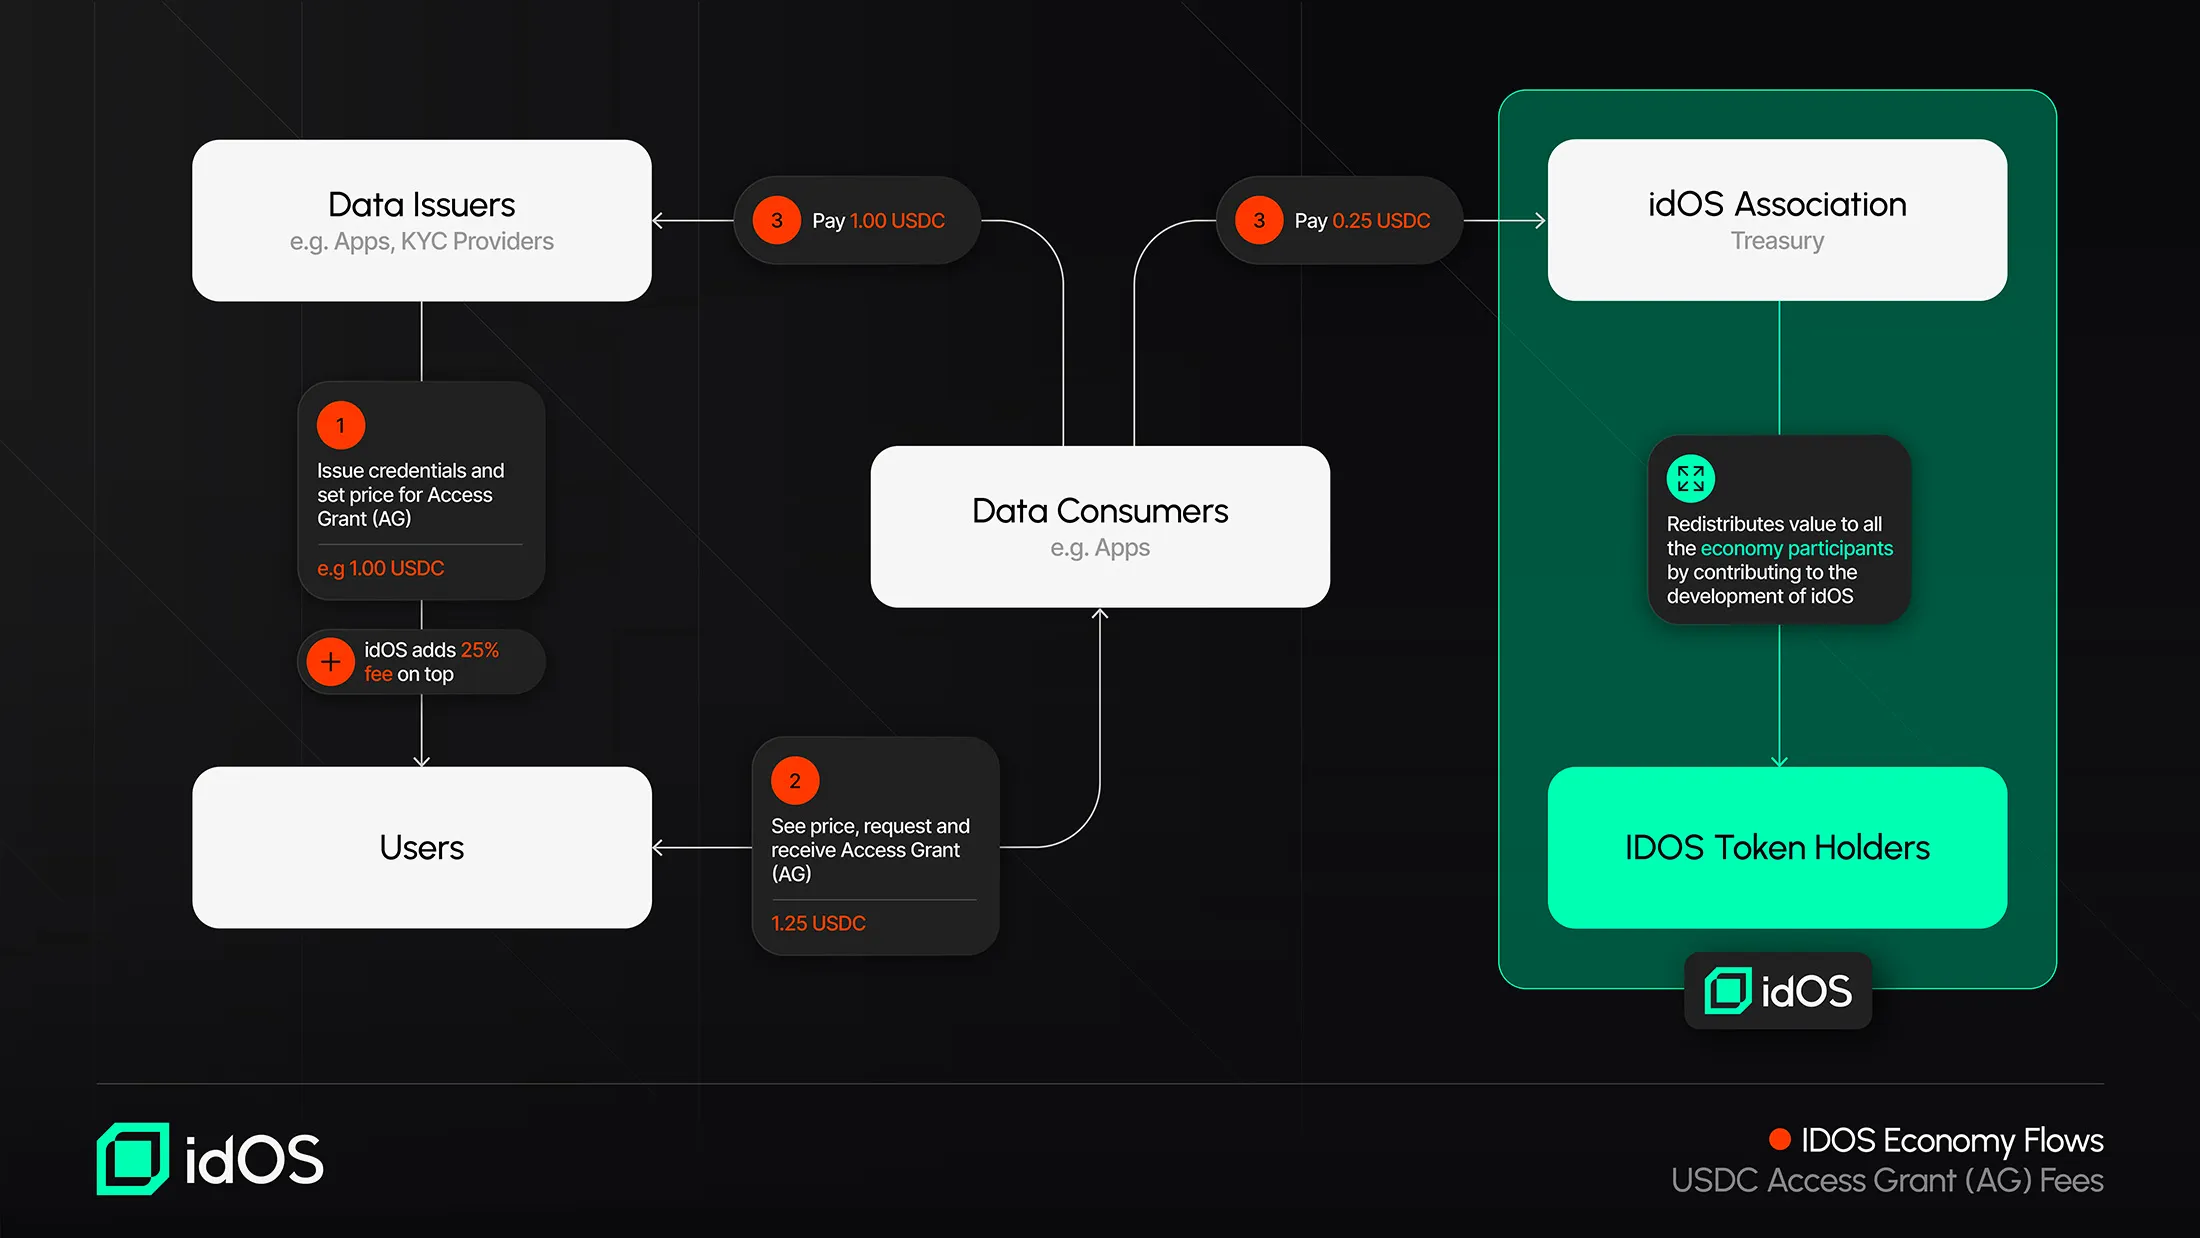Click the idOS Association Treasury box

(1777, 220)
